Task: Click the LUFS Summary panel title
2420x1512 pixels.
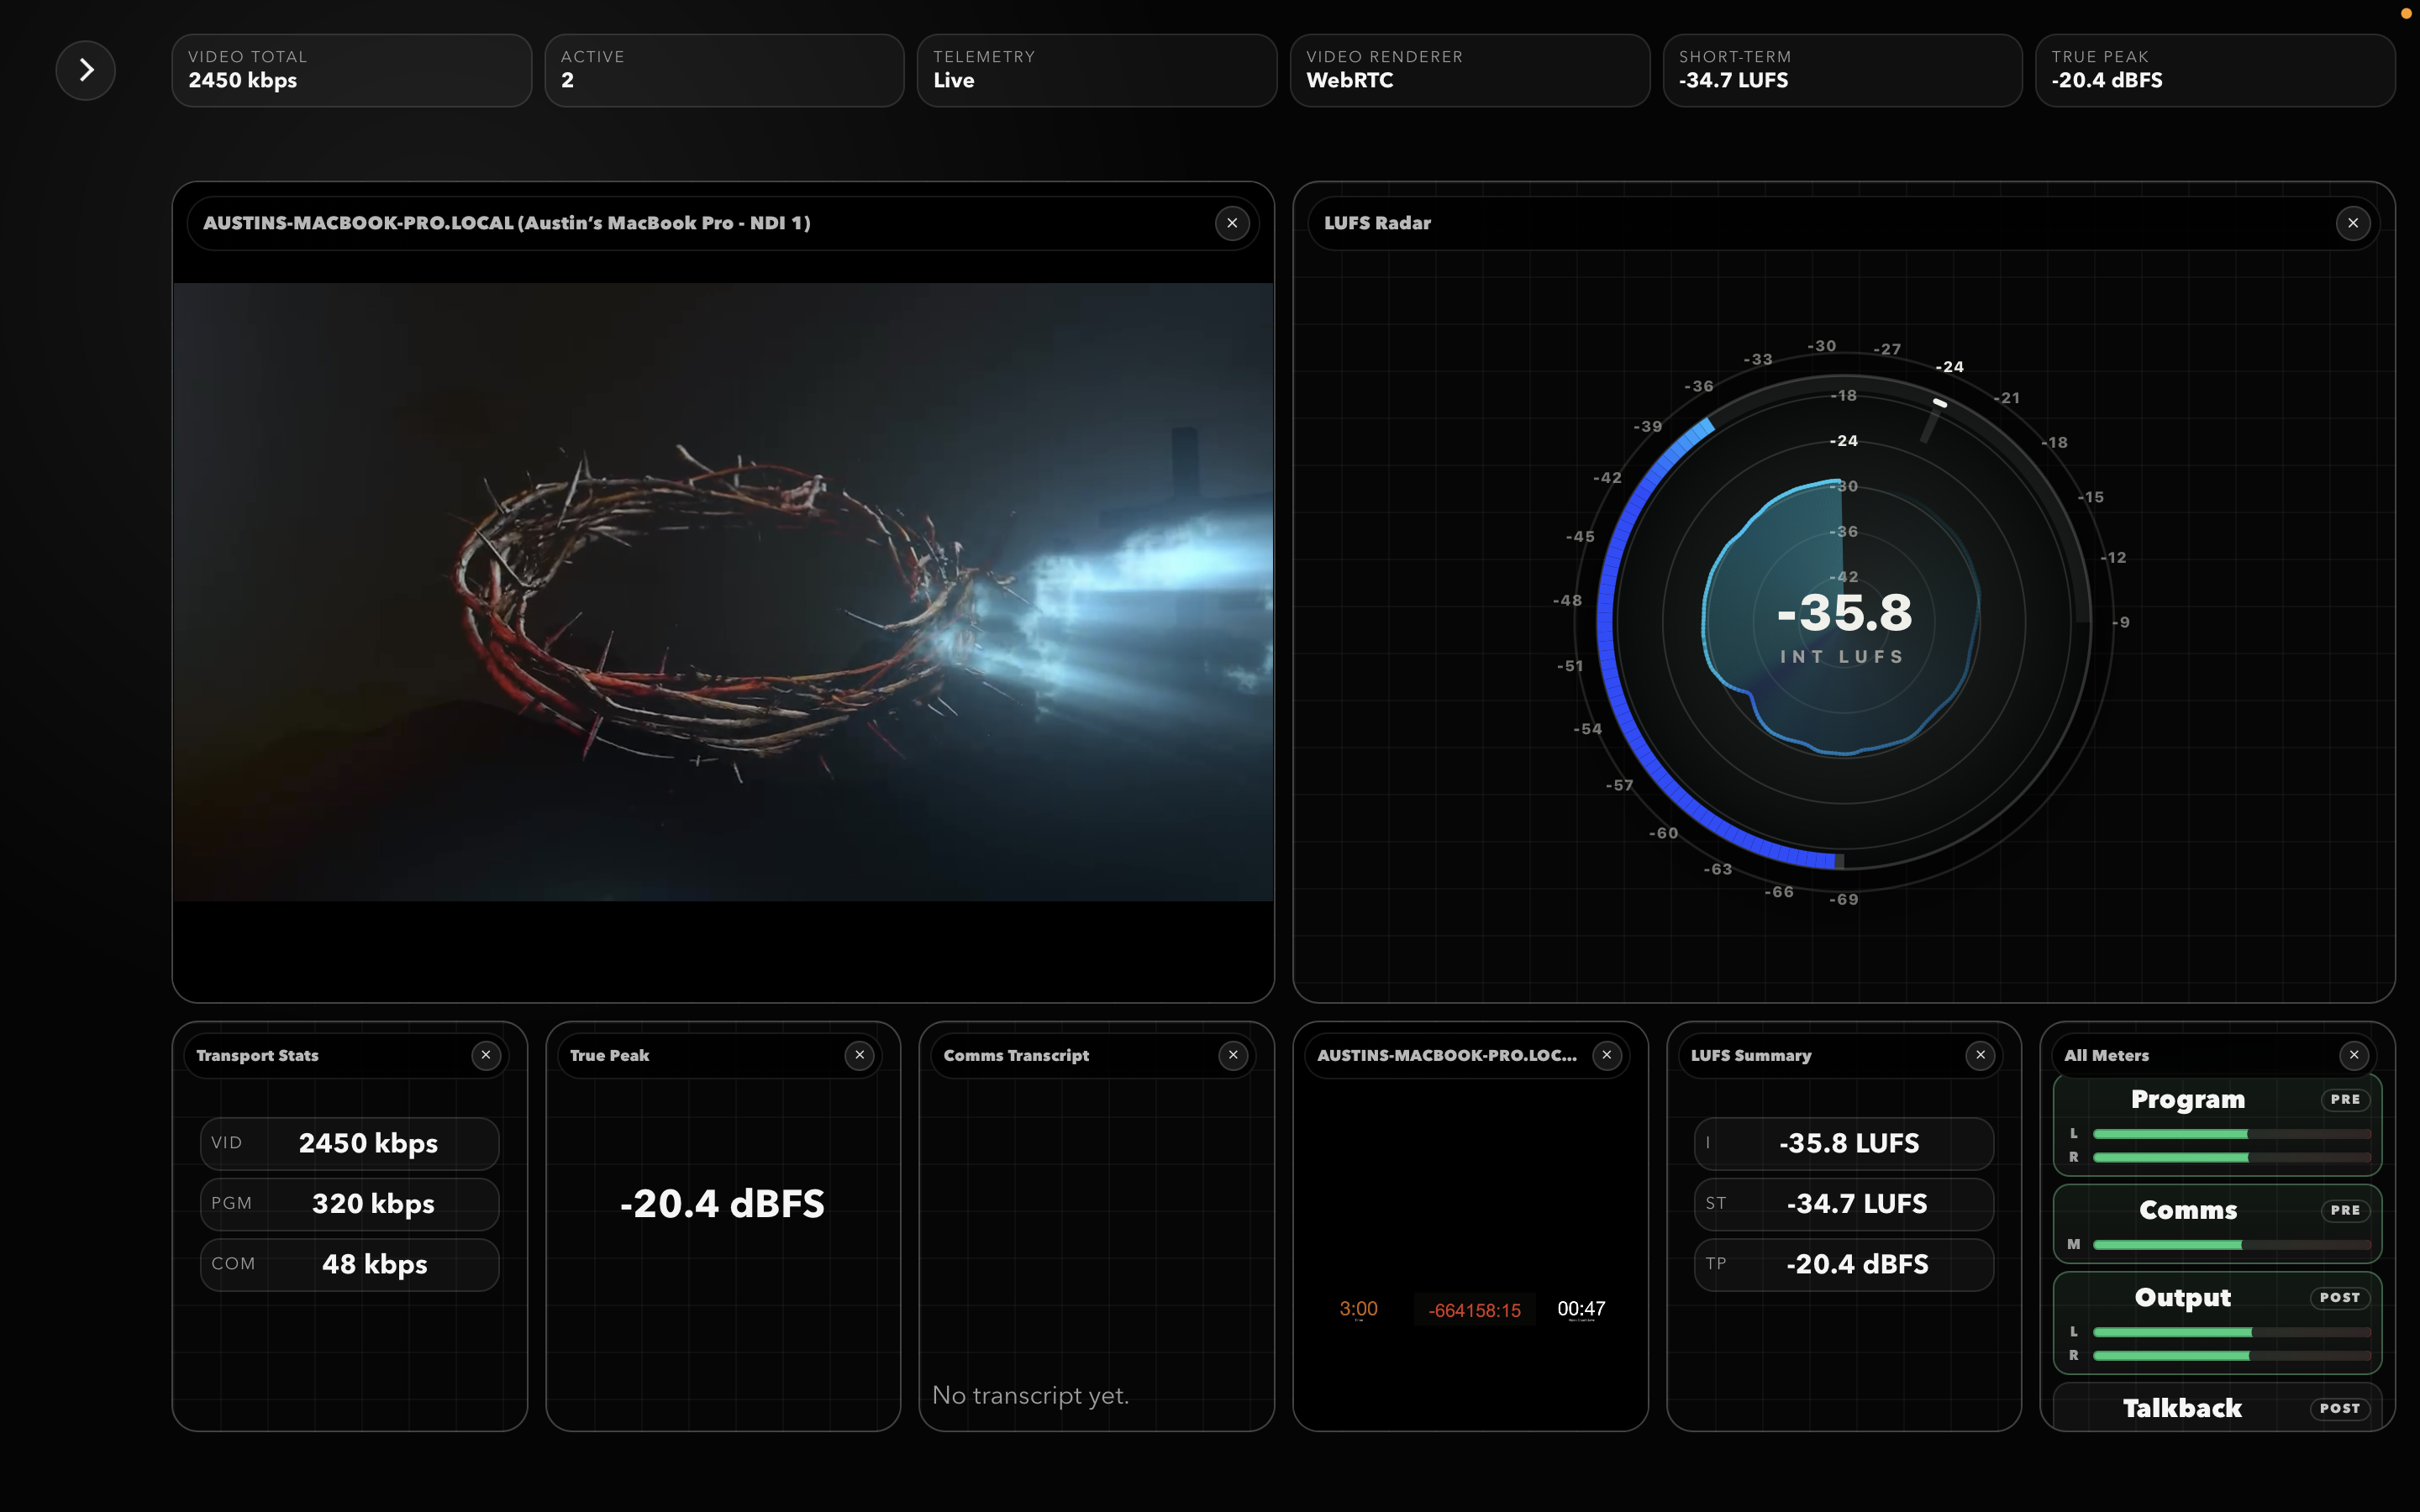Action: (1751, 1055)
